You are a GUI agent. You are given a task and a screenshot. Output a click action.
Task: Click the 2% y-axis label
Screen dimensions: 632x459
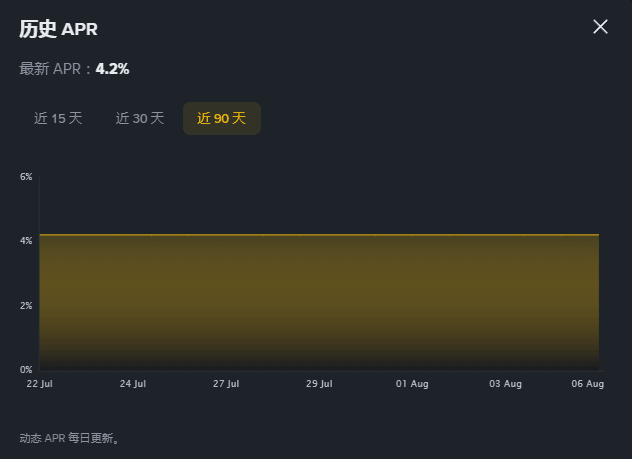26,305
